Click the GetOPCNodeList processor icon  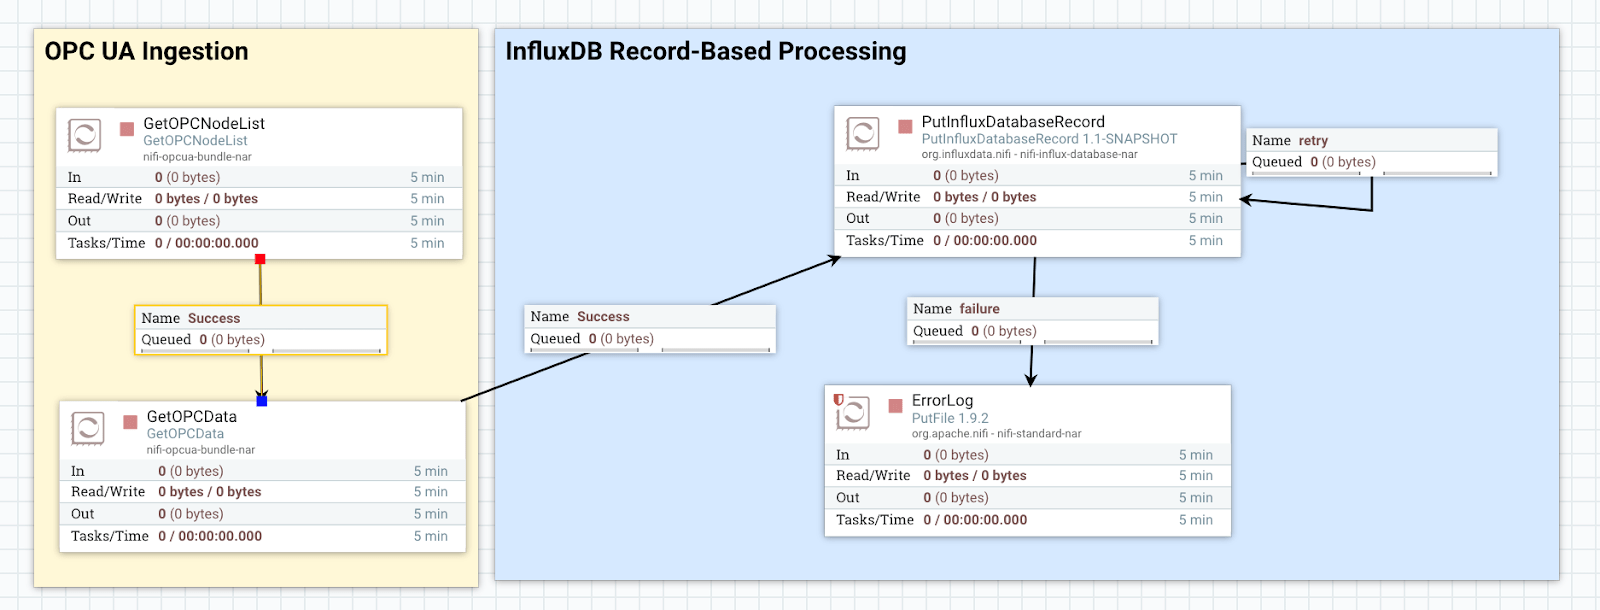[84, 135]
